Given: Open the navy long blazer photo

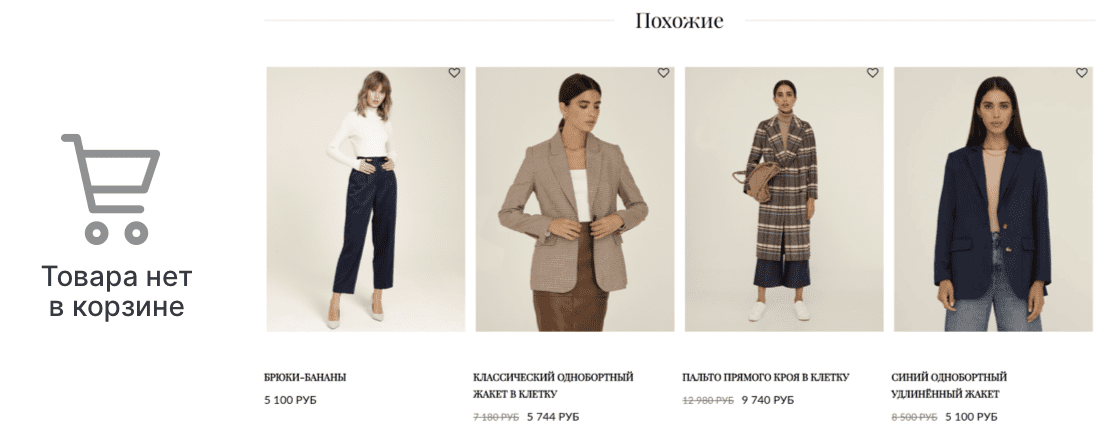Looking at the screenshot, I should 993,199.
